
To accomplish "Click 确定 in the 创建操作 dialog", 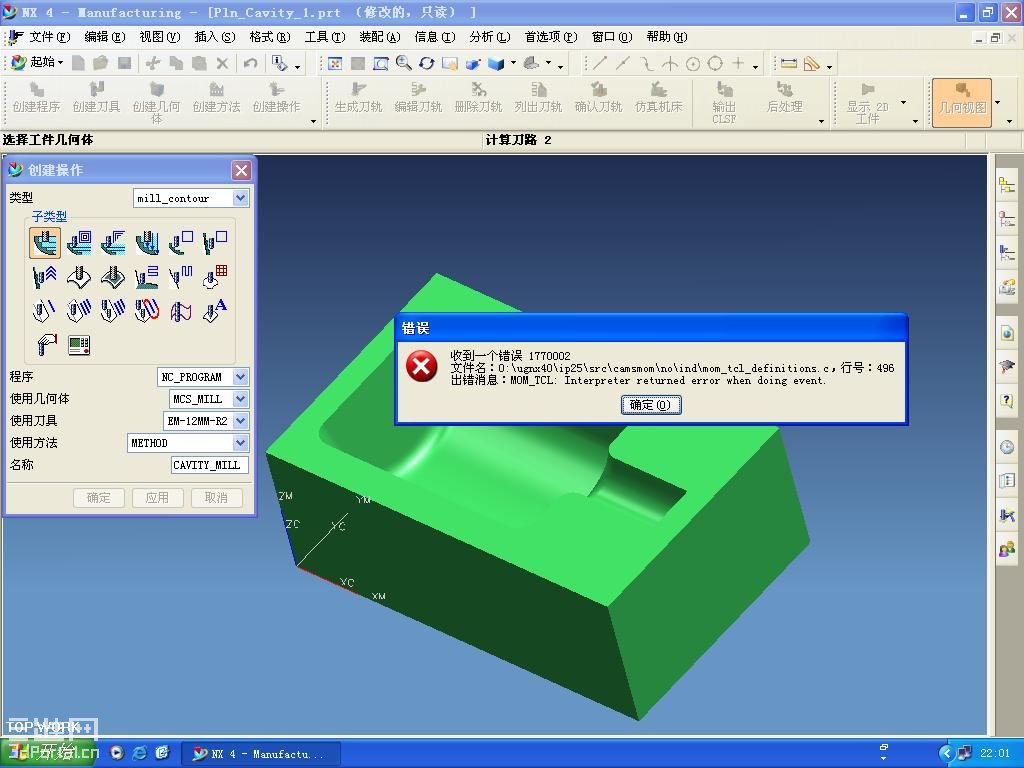I will (x=99, y=498).
